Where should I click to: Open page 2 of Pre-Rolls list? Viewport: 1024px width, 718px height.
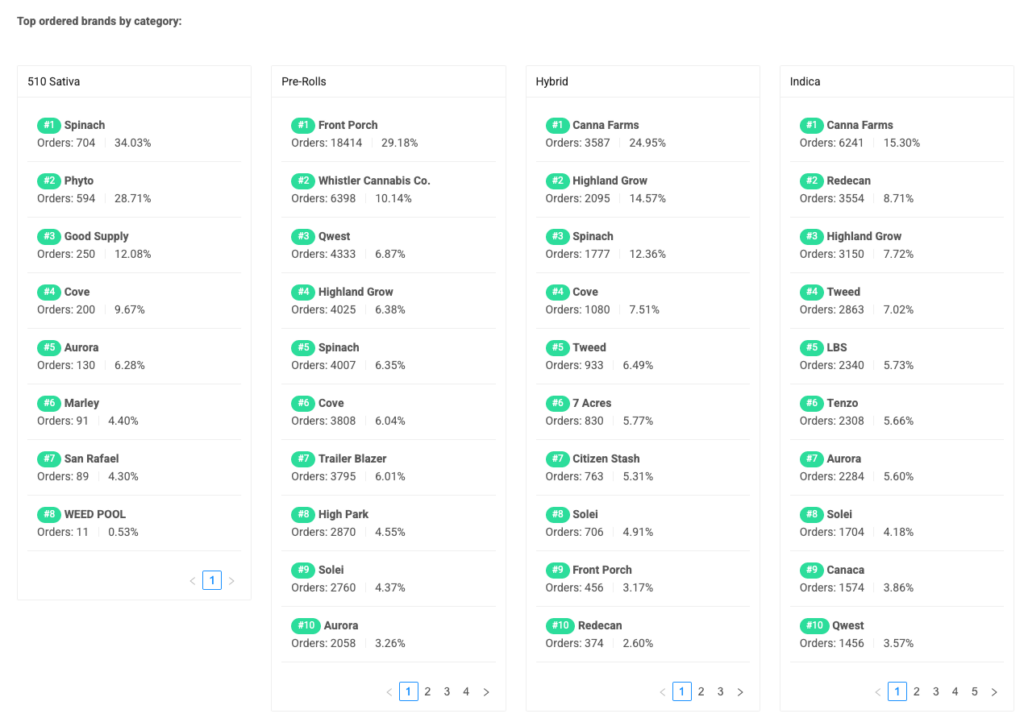pos(428,691)
